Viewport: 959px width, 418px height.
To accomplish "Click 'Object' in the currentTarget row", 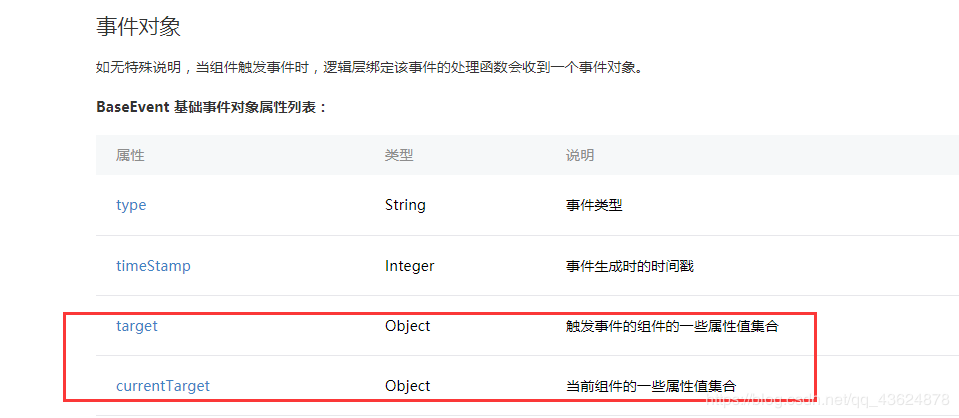I will coord(407,386).
